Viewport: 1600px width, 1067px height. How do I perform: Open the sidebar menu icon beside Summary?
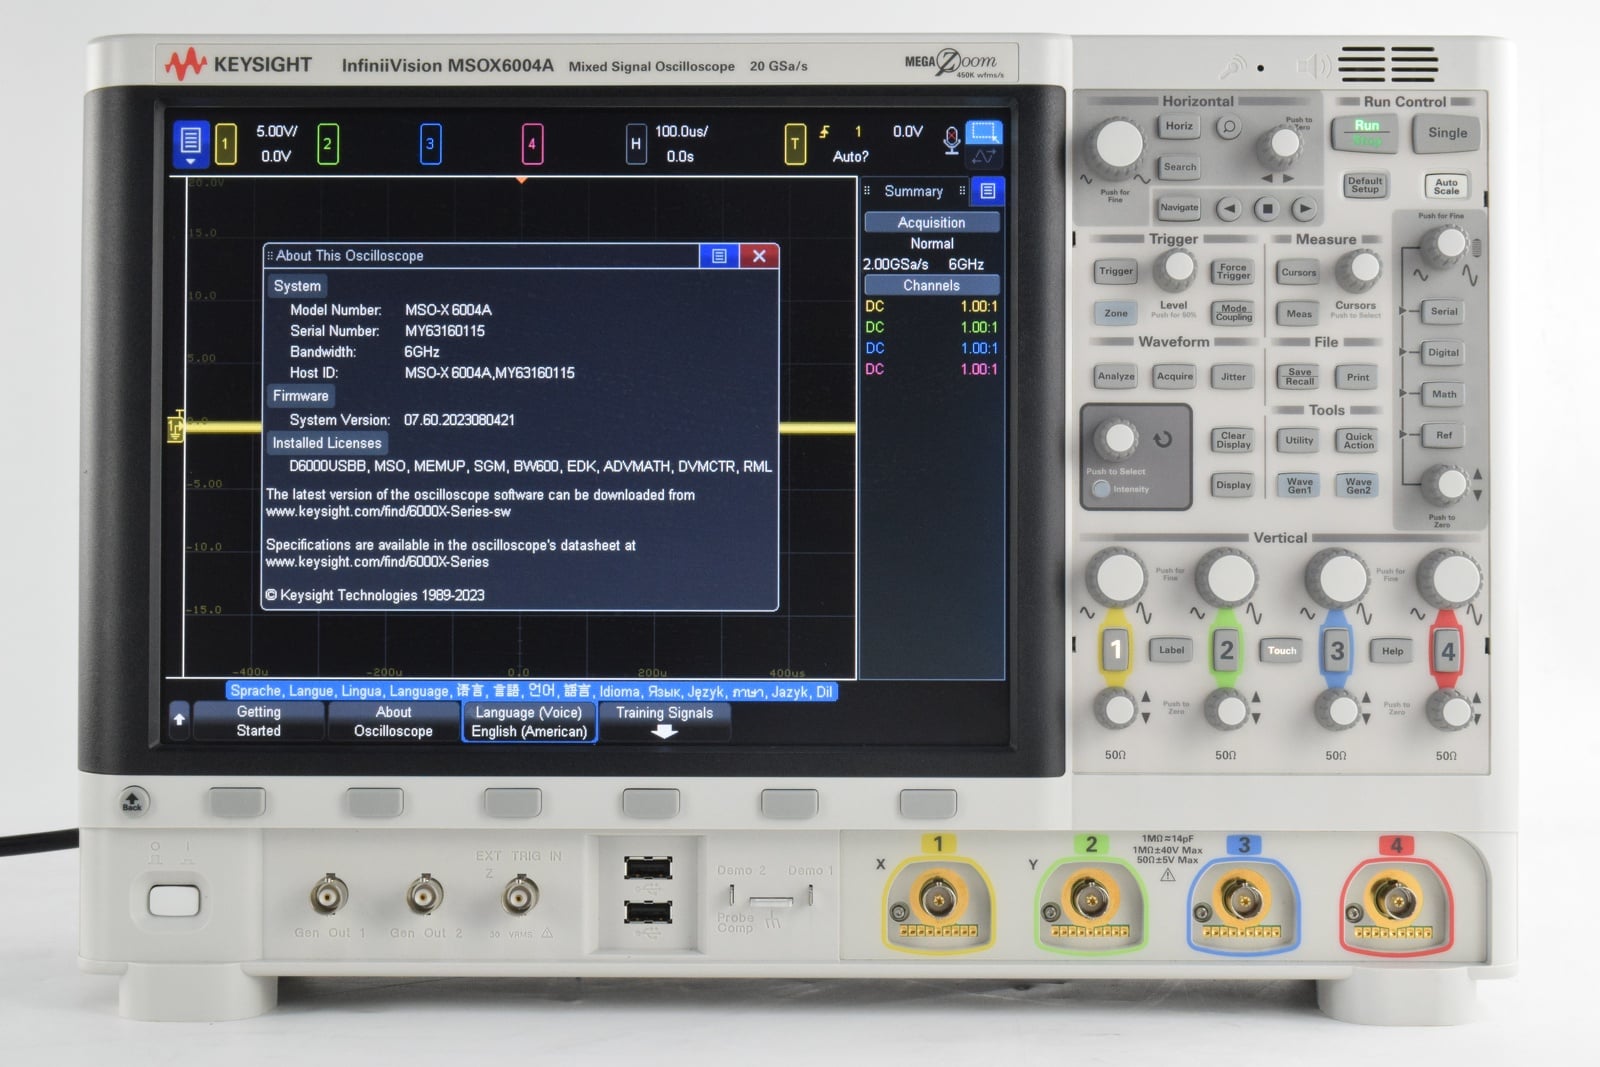(x=987, y=191)
